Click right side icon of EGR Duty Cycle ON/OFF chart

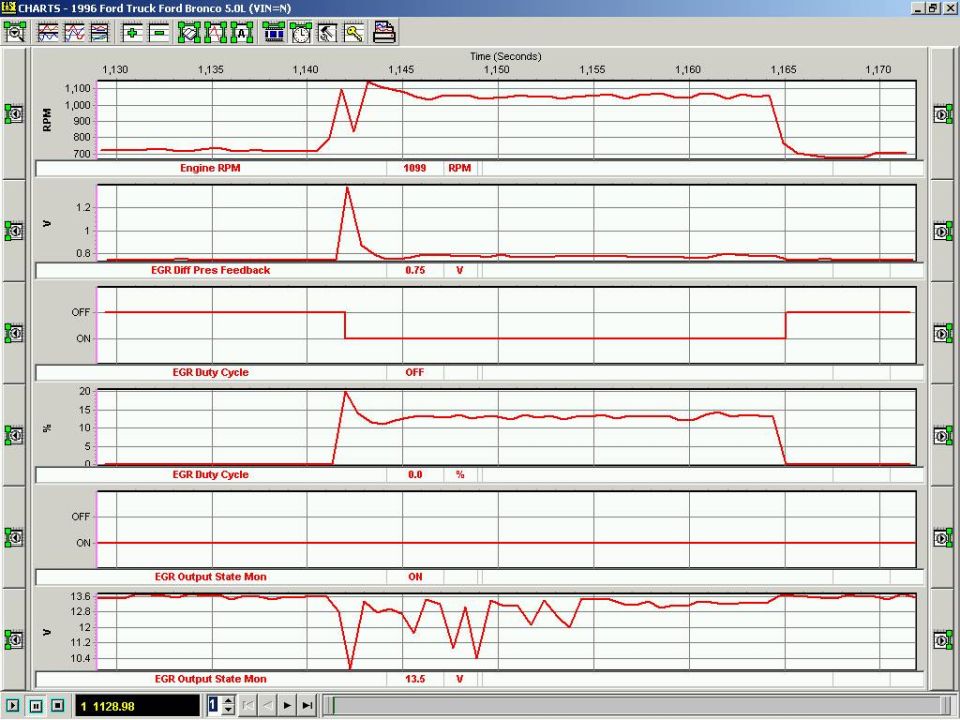coord(943,333)
